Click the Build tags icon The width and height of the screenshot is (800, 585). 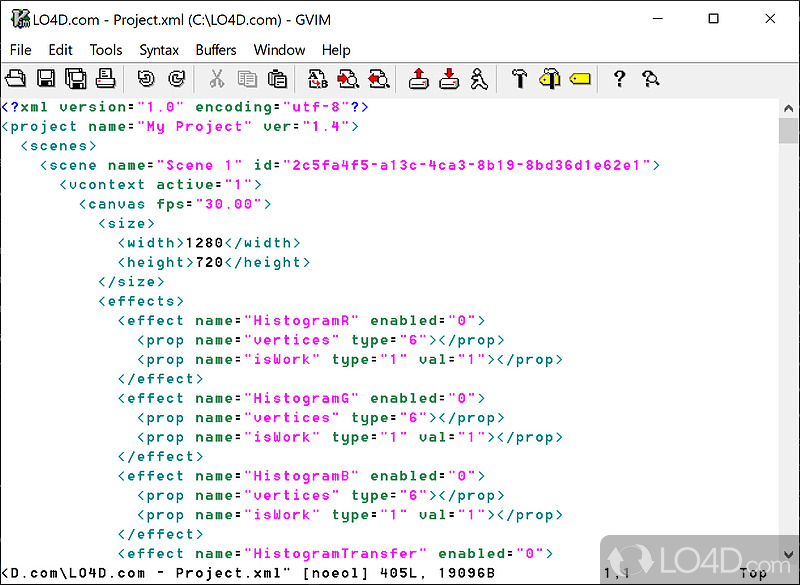tap(549, 79)
